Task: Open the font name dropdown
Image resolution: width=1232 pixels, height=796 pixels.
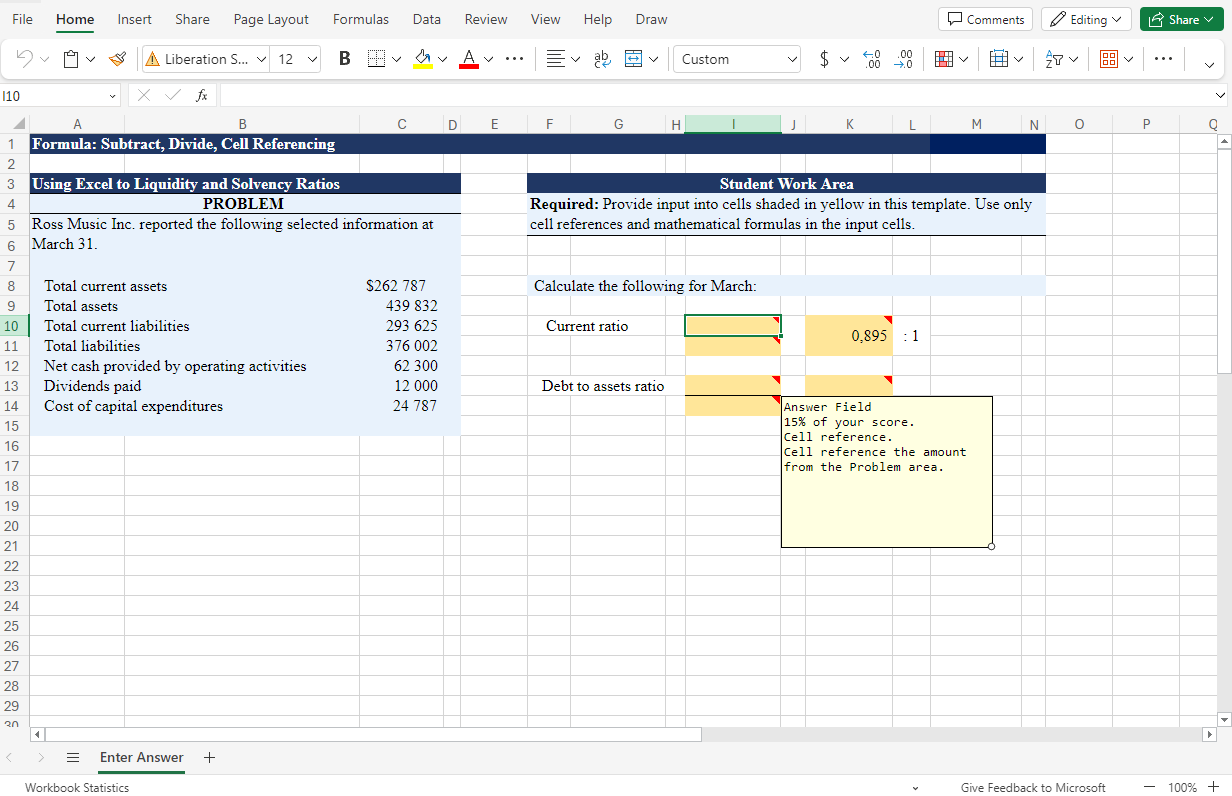Action: click(205, 59)
